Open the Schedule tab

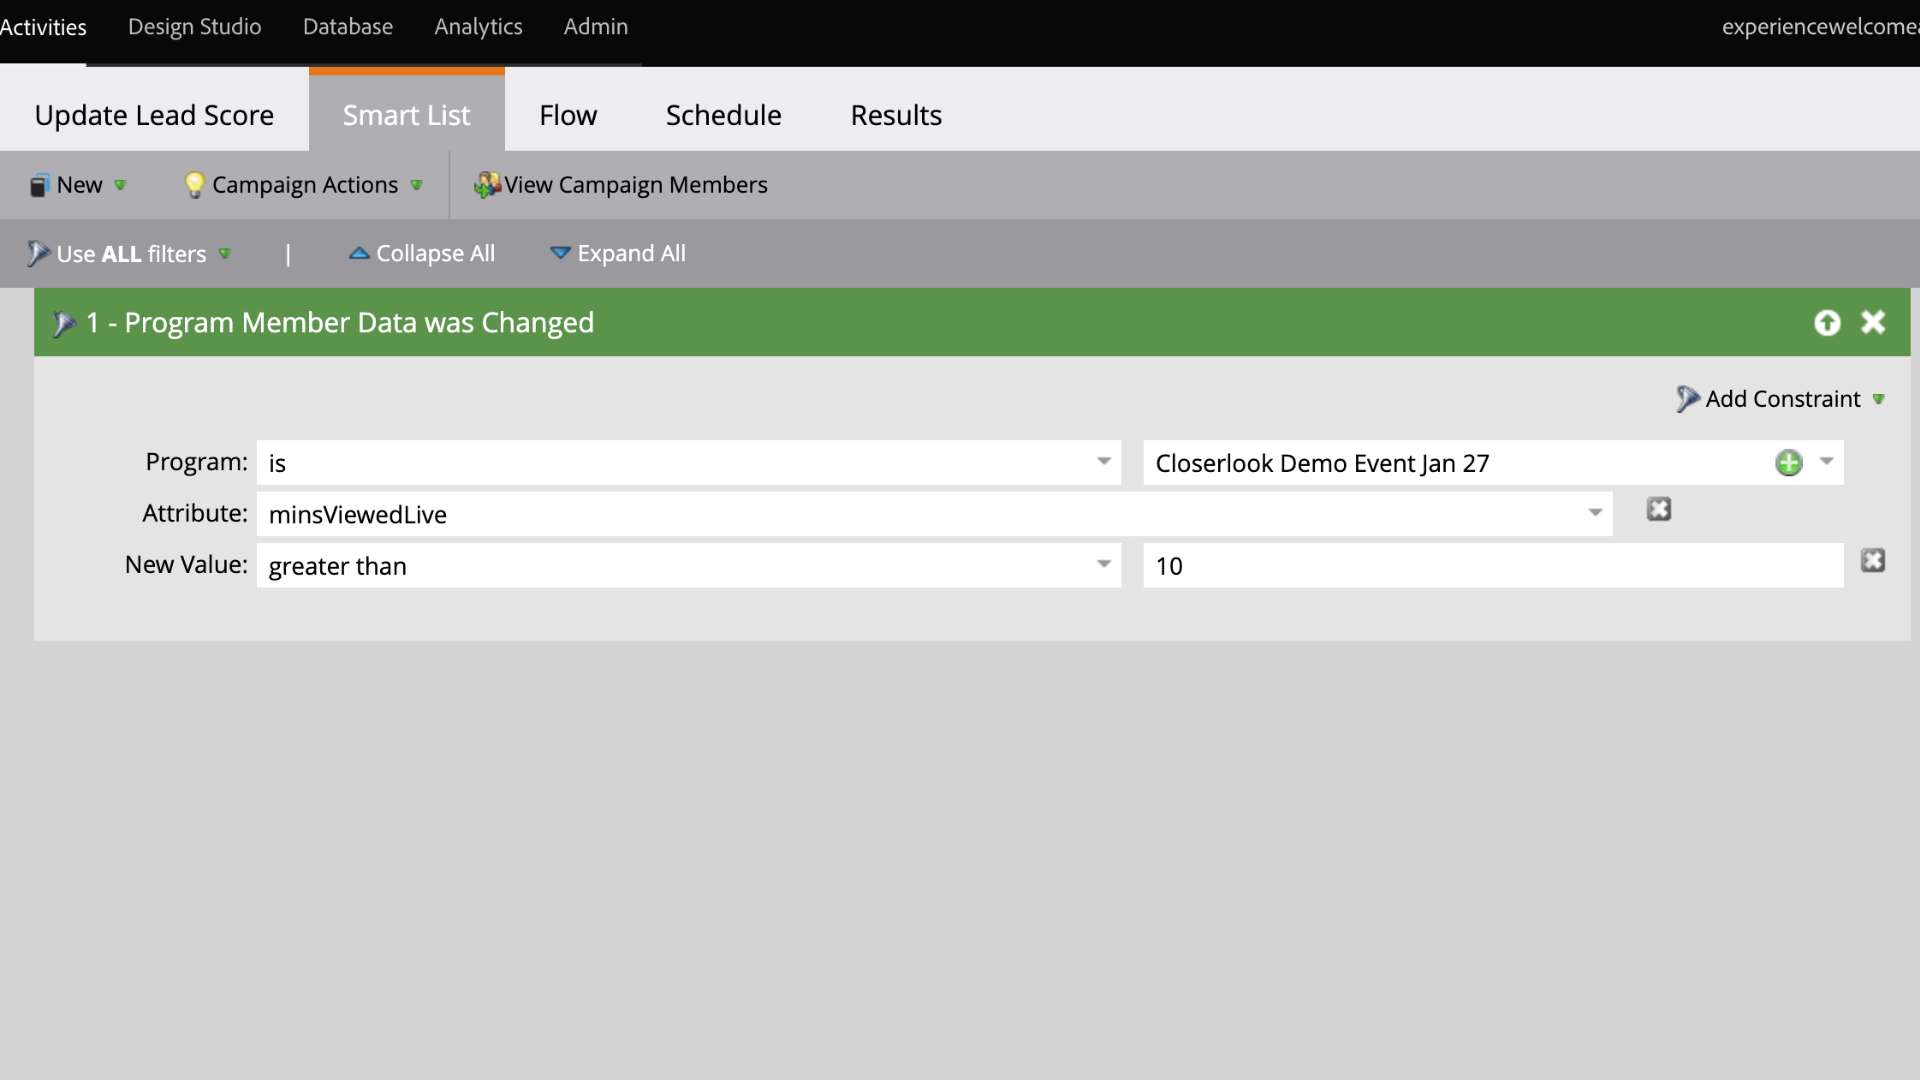coord(724,115)
